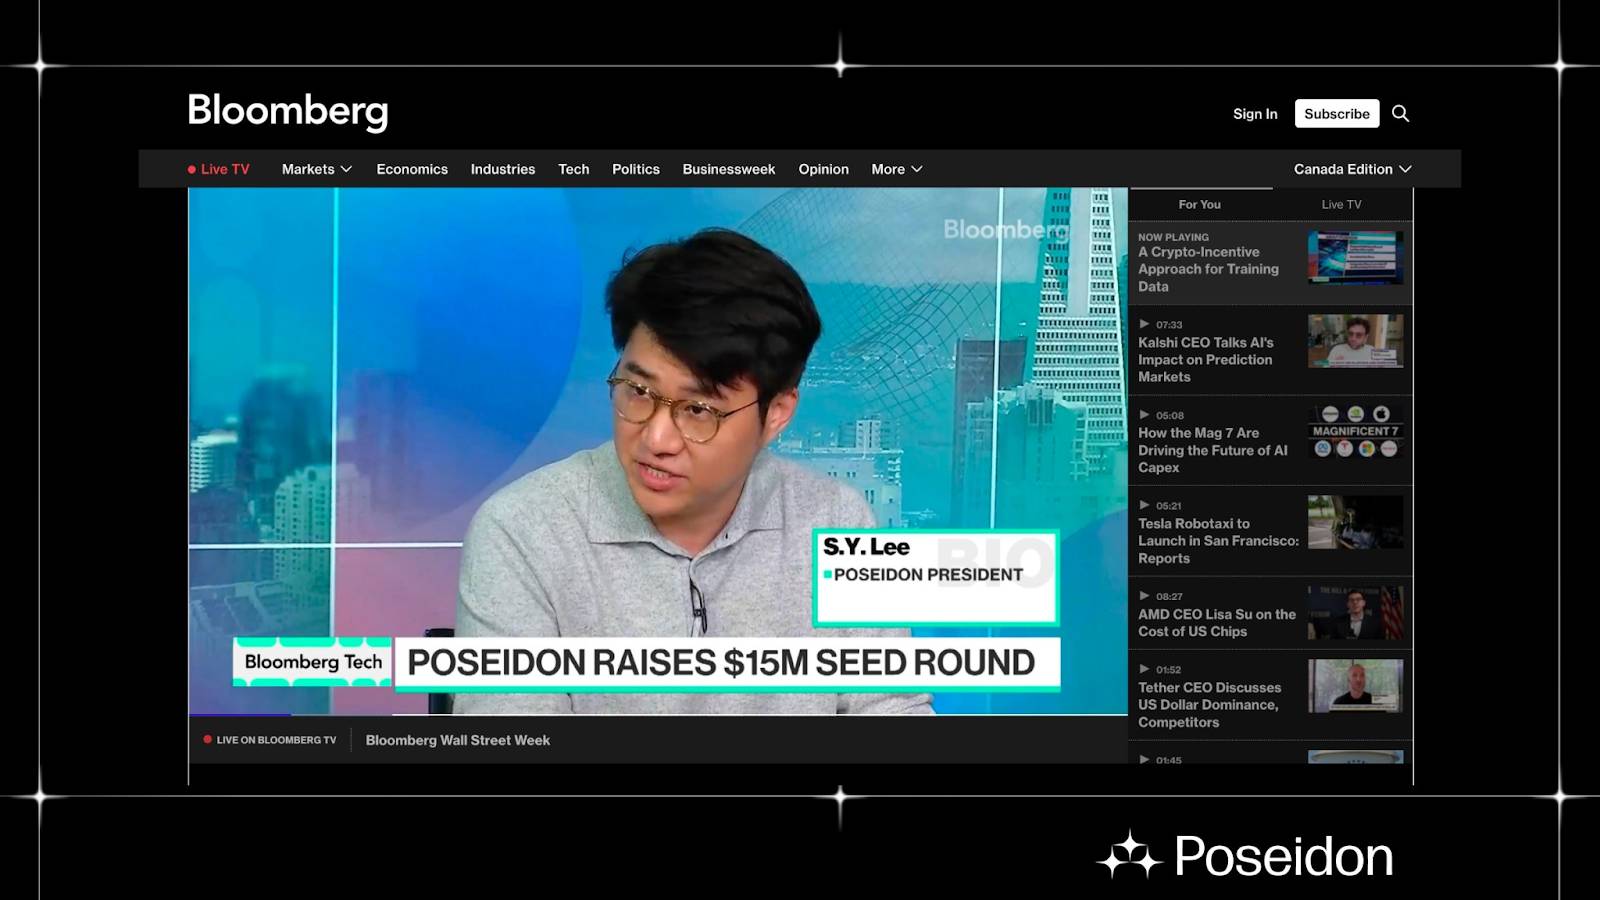Click the 'NOW PLAYING' label

pyautogui.click(x=1173, y=237)
